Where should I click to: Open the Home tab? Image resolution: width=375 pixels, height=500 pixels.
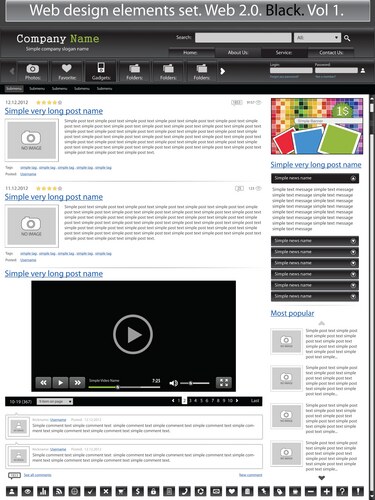190,53
